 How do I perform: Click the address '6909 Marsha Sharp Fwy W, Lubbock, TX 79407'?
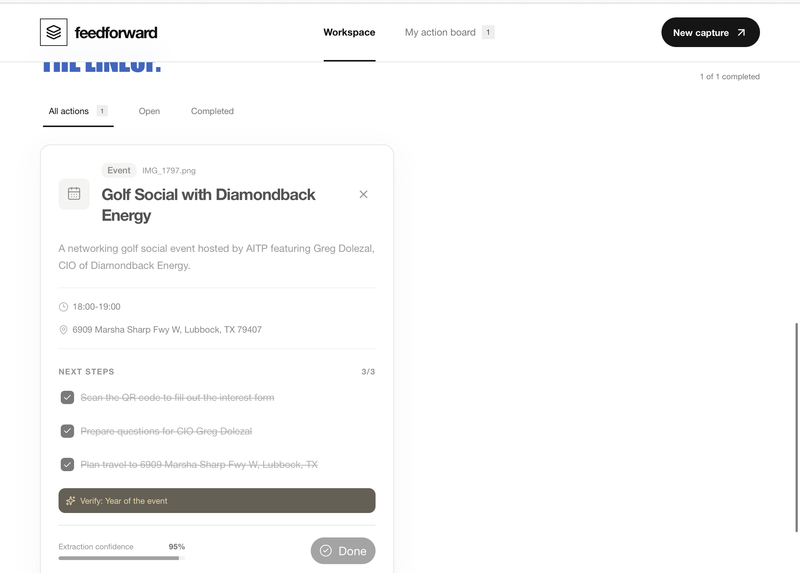[167, 330]
